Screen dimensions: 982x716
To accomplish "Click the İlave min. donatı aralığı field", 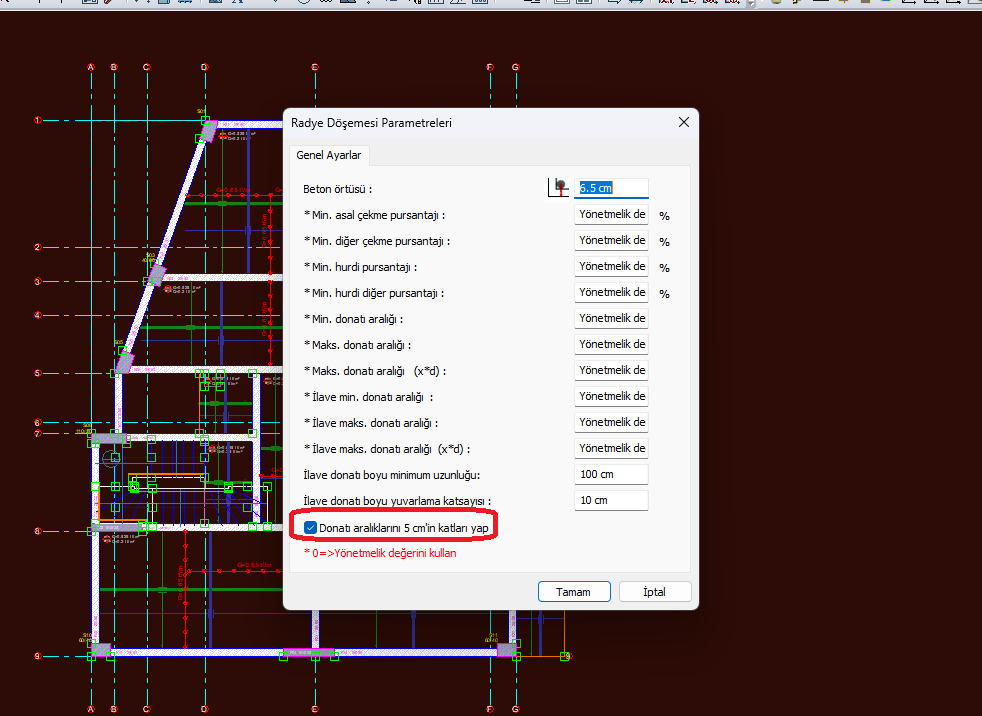I will point(611,396).
